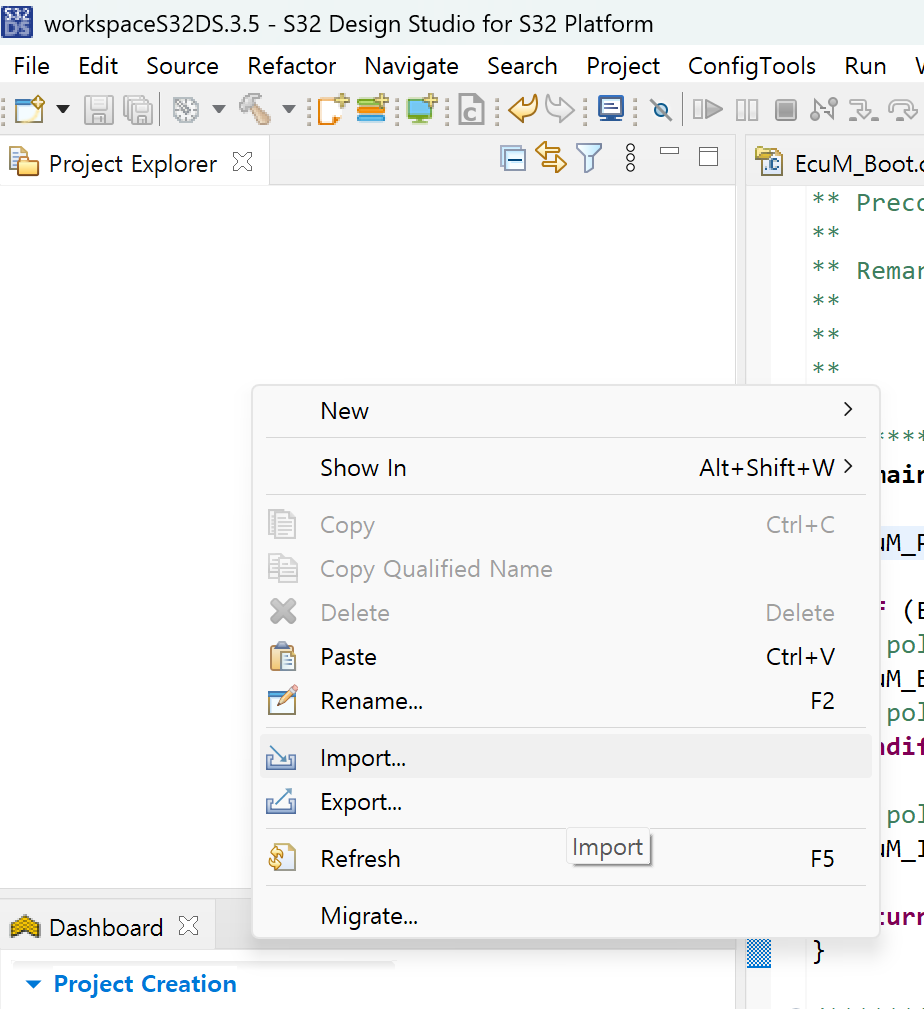Click the Step Over icon
924x1009 pixels.
(x=903, y=110)
